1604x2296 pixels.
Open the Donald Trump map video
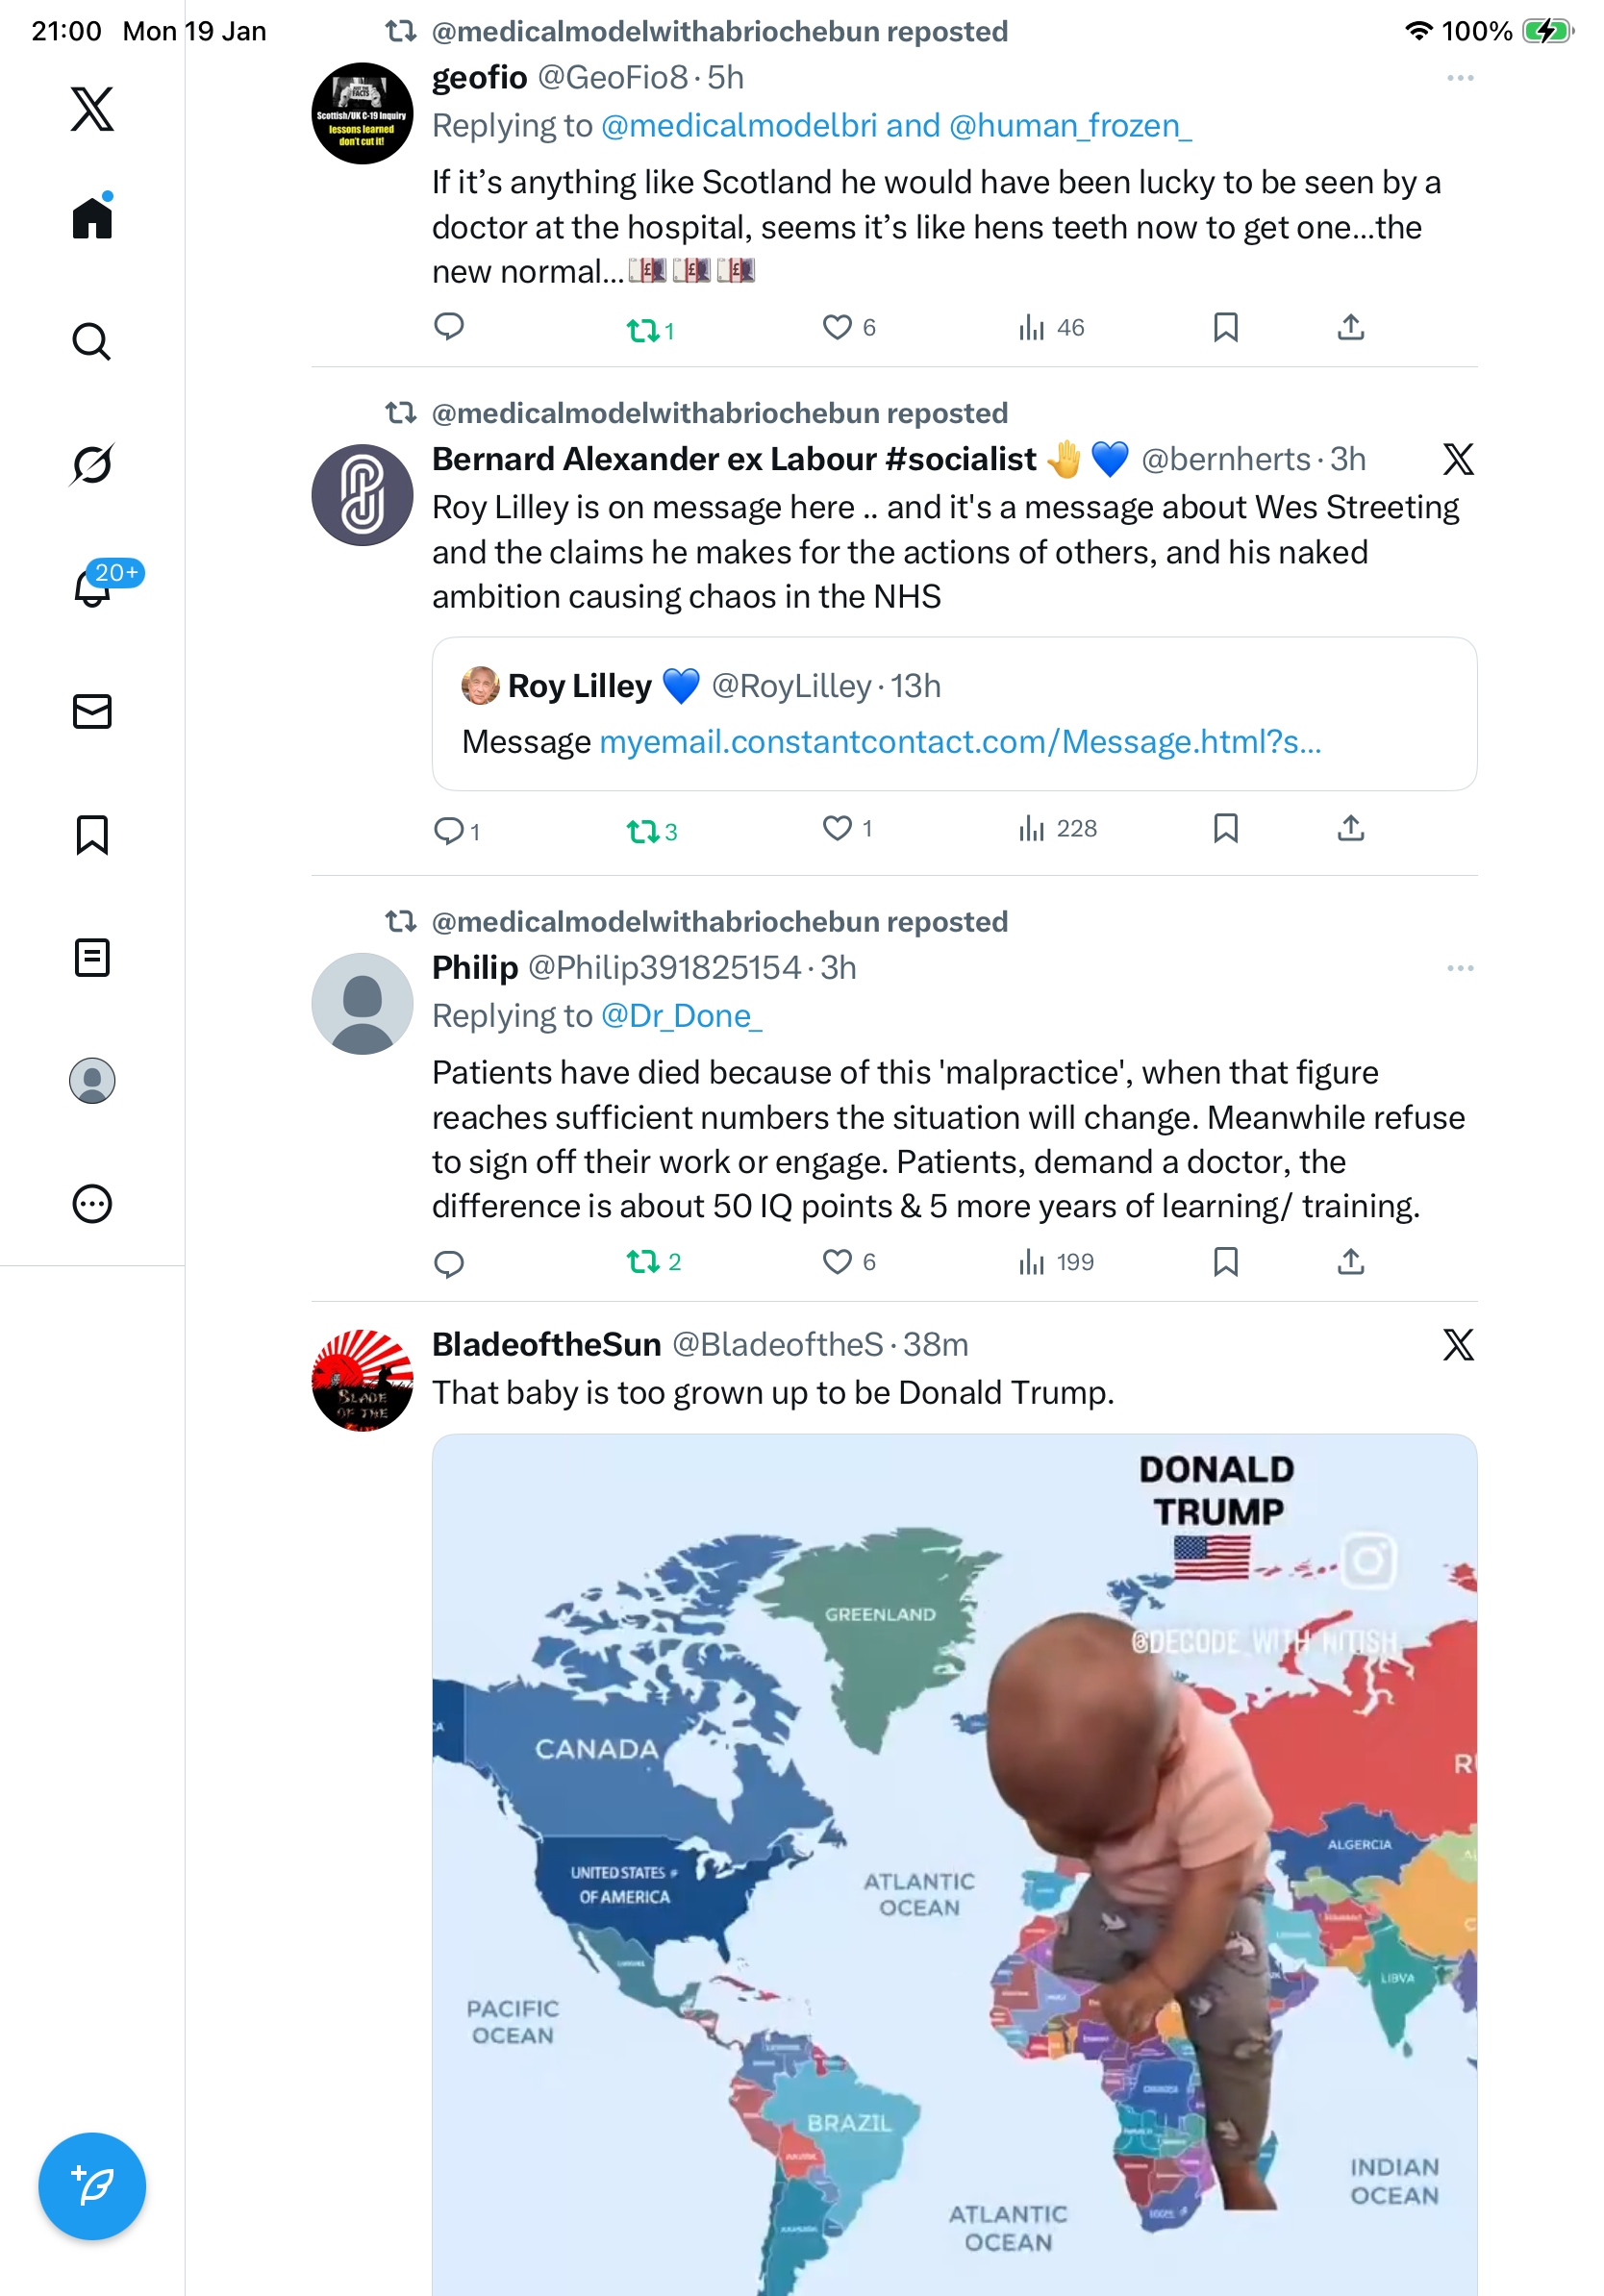(x=954, y=1860)
